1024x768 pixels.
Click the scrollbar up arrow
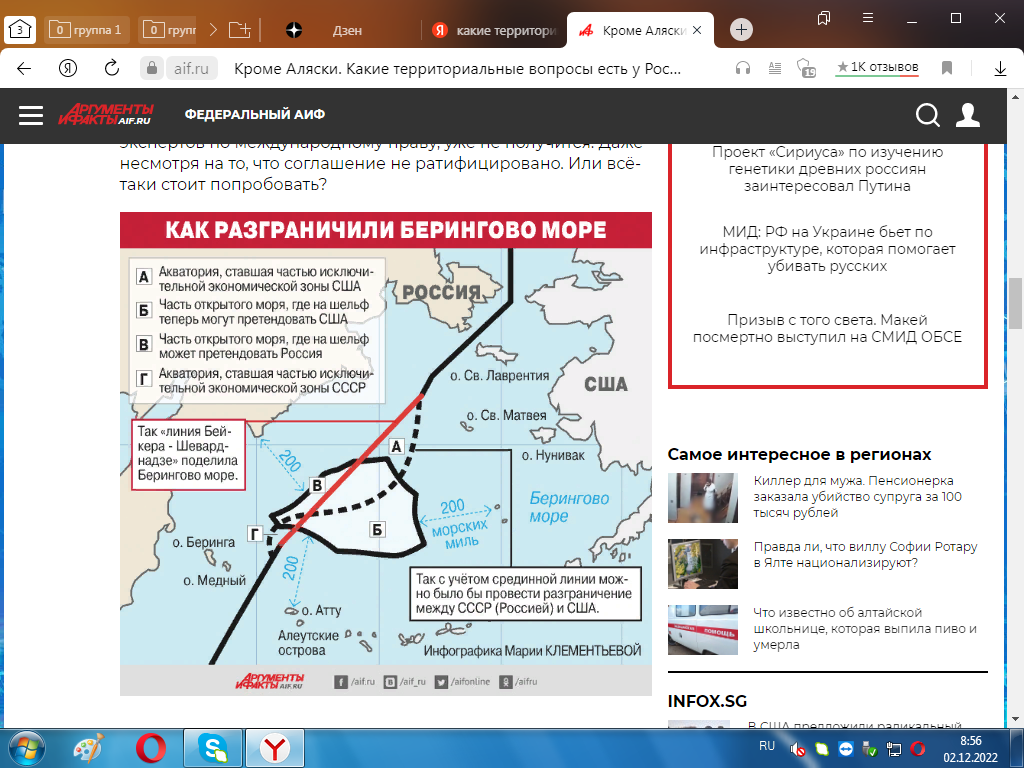(1015, 97)
